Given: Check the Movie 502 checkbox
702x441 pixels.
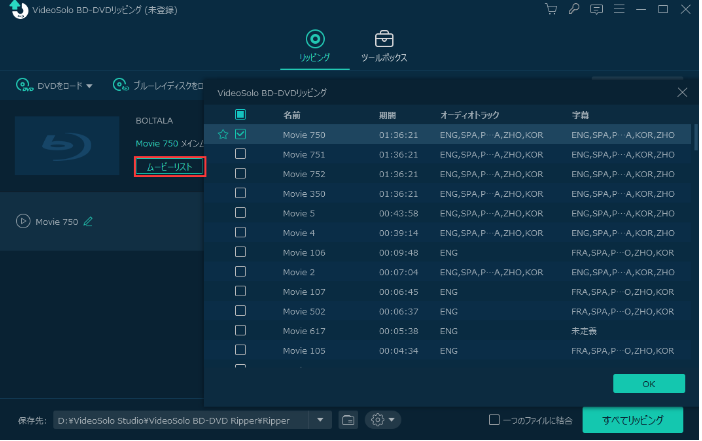Looking at the screenshot, I should click(240, 311).
